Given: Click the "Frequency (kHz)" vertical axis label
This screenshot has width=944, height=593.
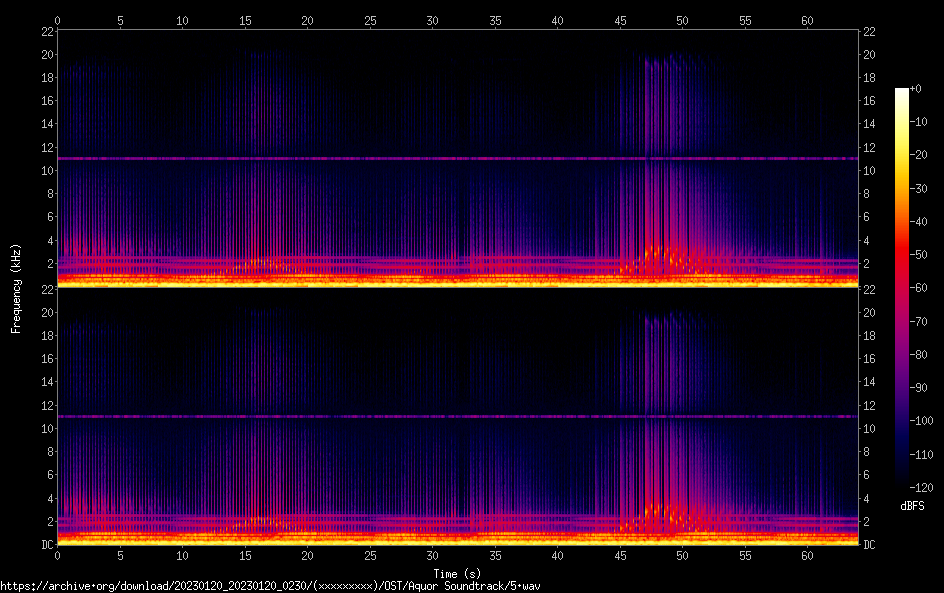Looking at the screenshot, I should 16,287.
